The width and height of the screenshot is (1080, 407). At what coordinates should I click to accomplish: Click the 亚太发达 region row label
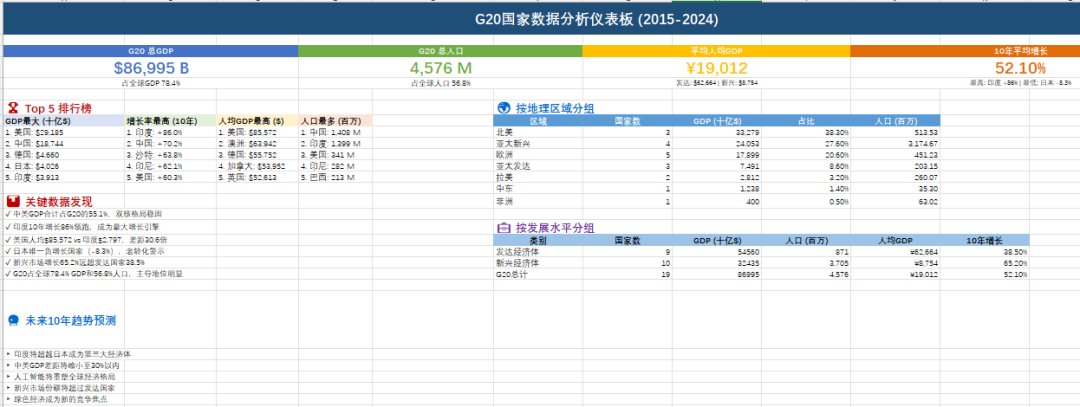pos(510,166)
